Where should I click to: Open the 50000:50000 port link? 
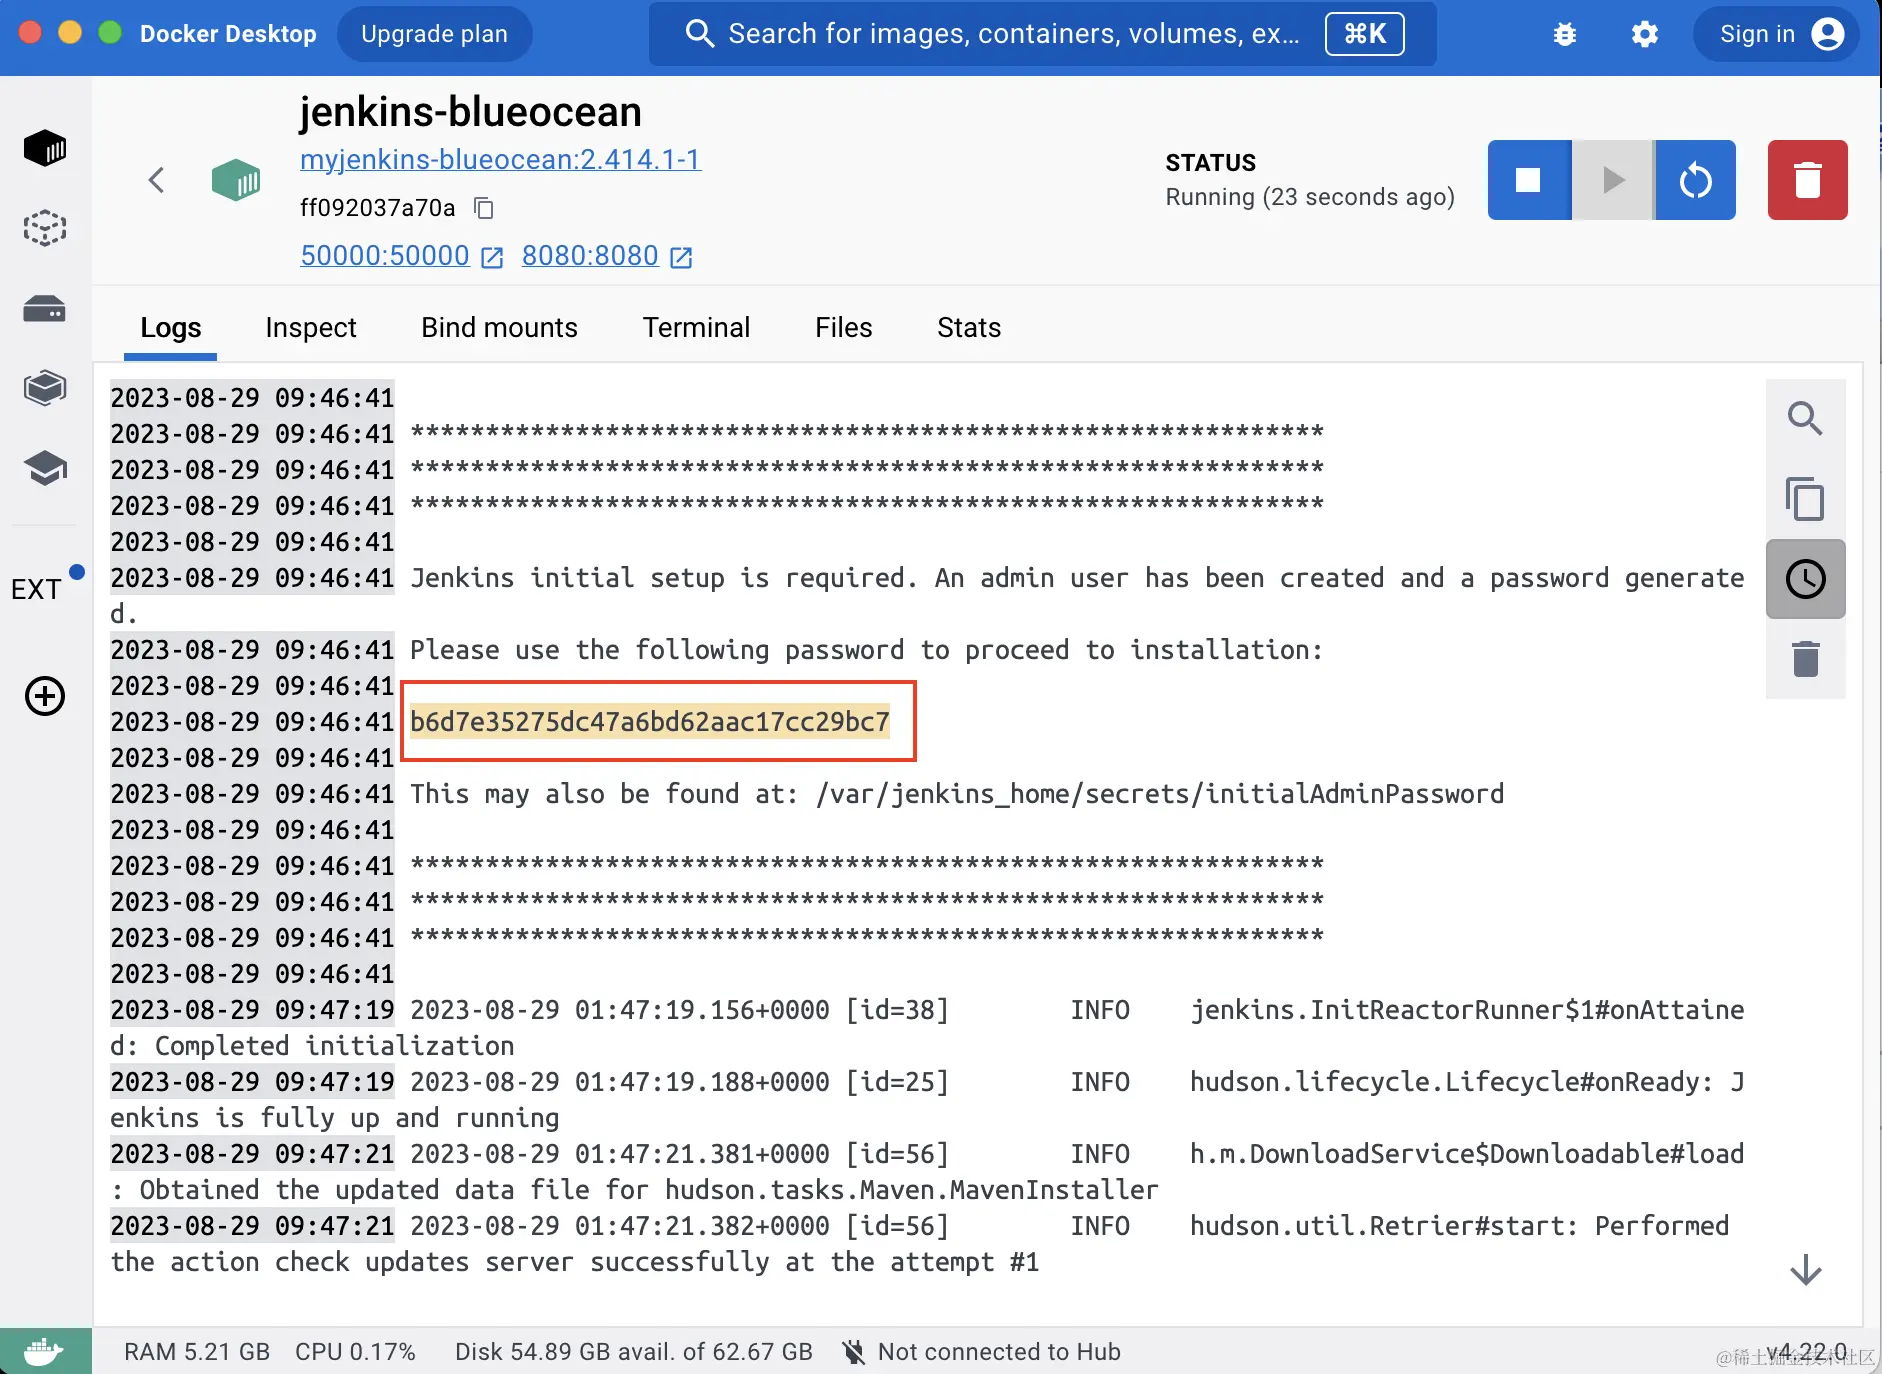tap(385, 256)
